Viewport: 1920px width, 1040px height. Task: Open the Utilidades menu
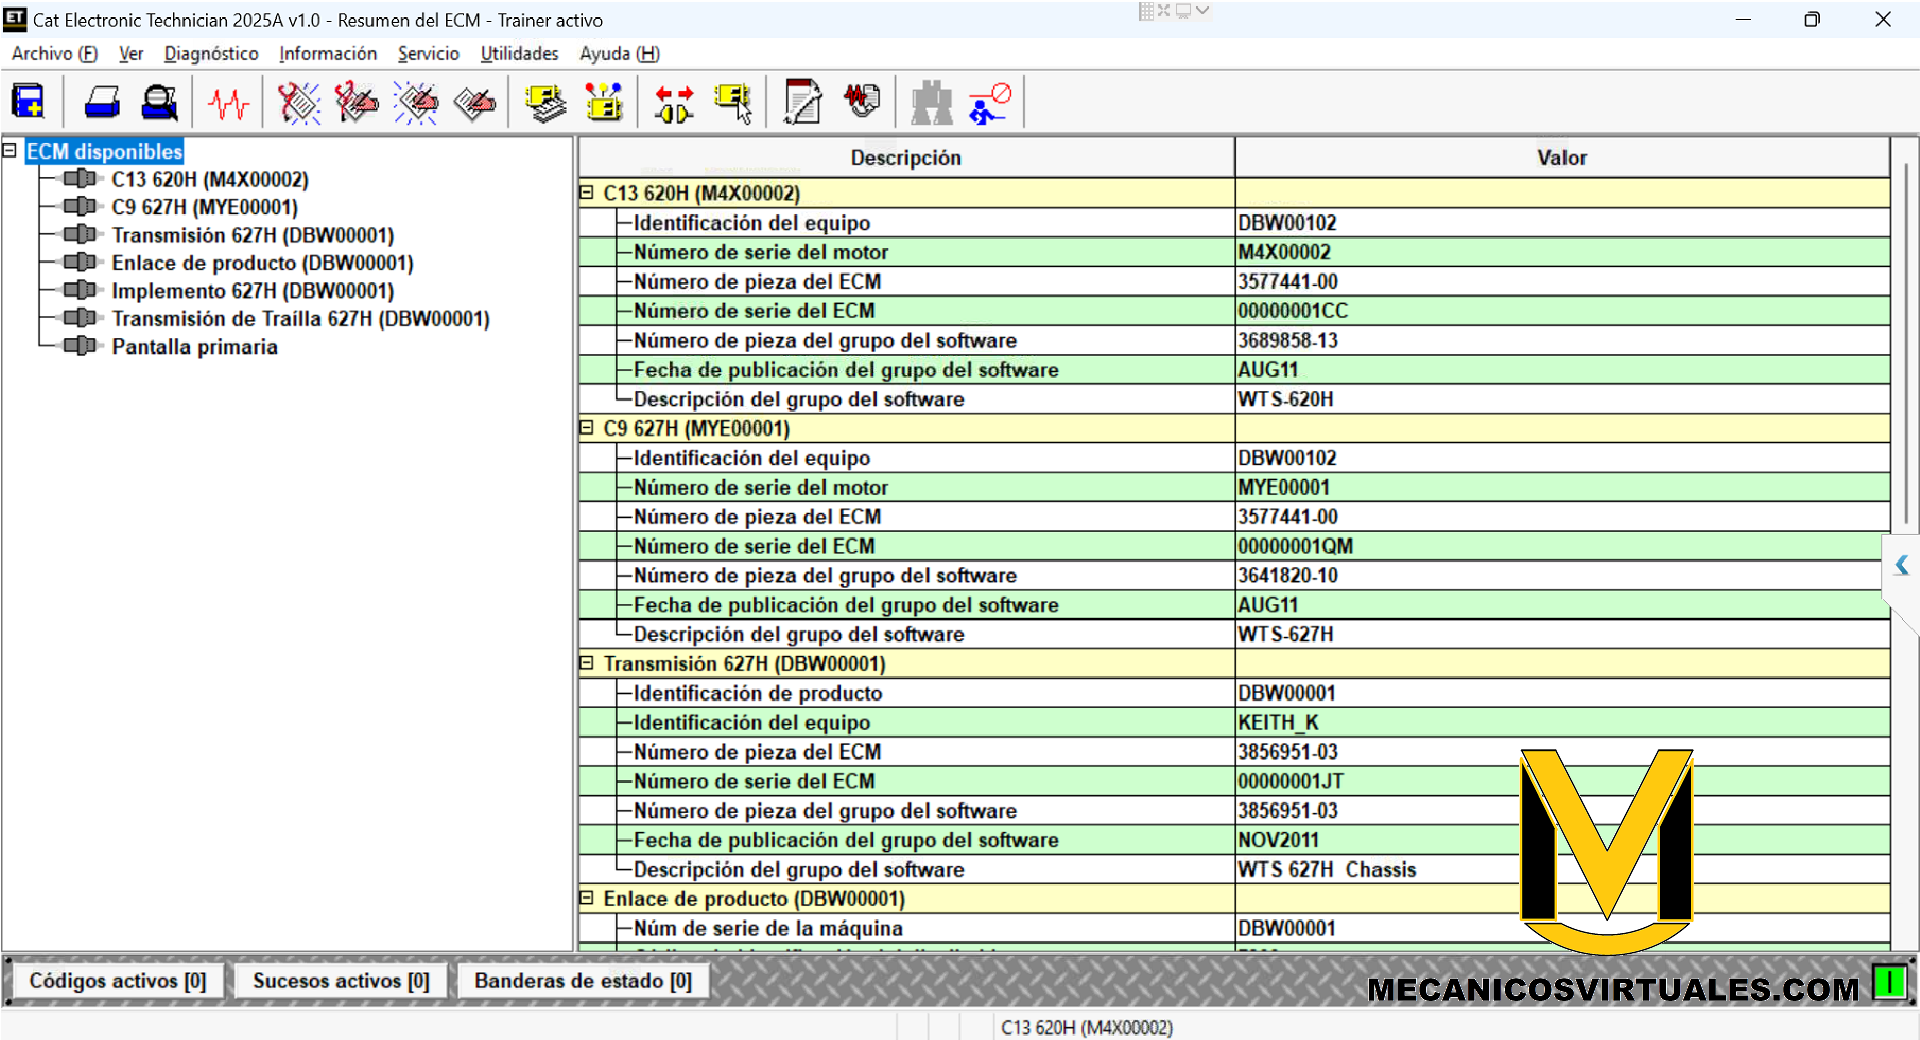(x=519, y=54)
